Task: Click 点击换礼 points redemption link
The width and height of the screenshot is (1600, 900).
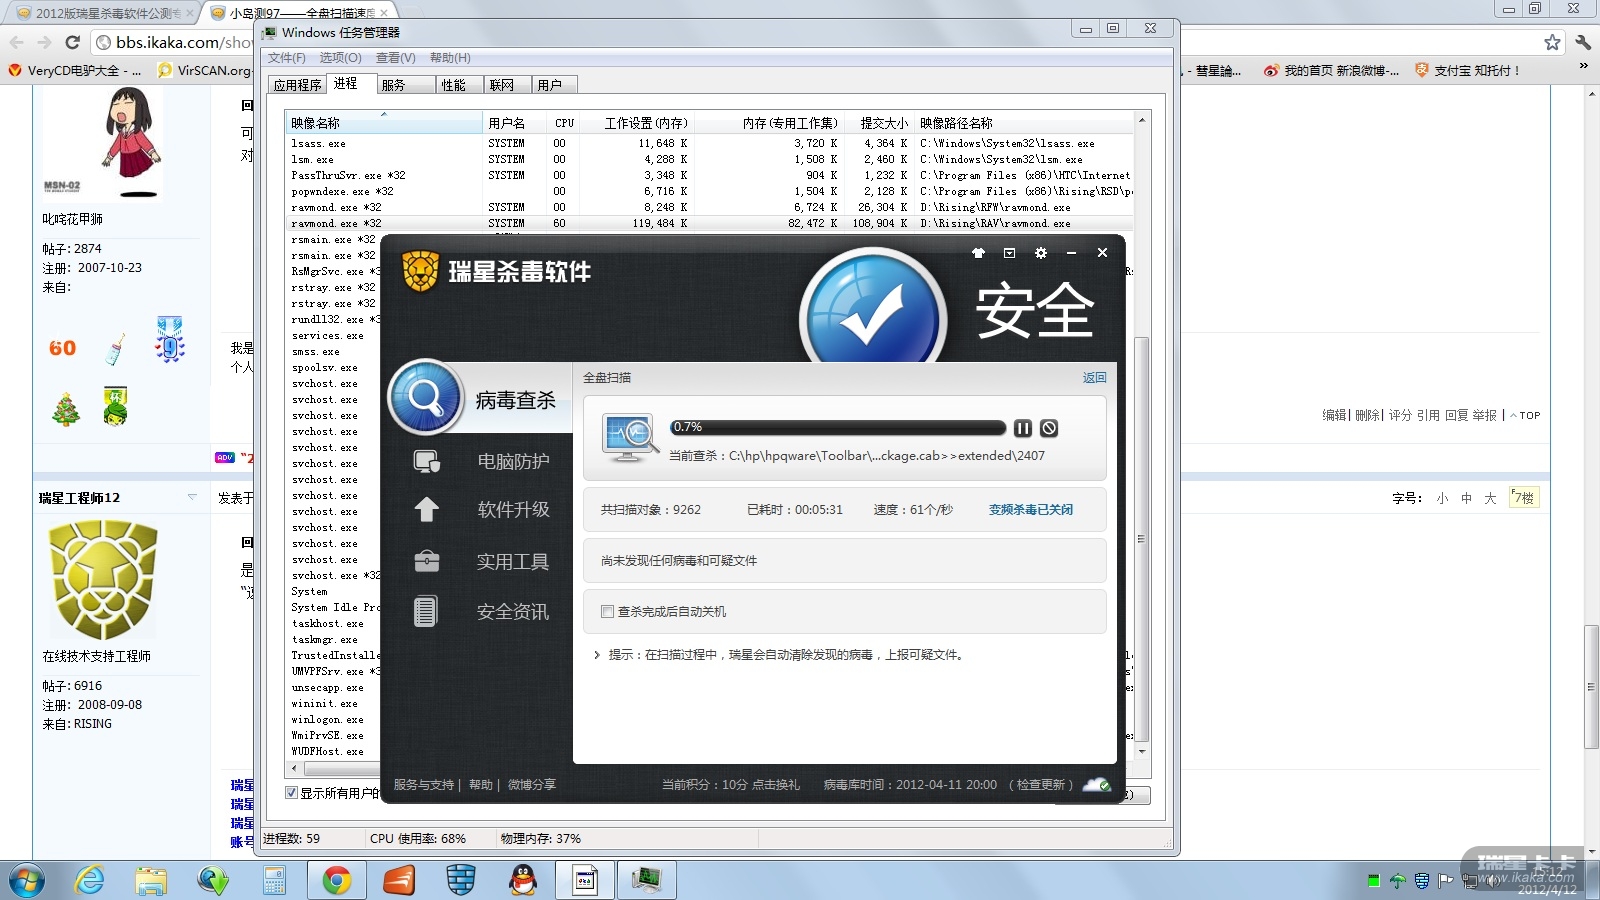Action: [x=775, y=785]
